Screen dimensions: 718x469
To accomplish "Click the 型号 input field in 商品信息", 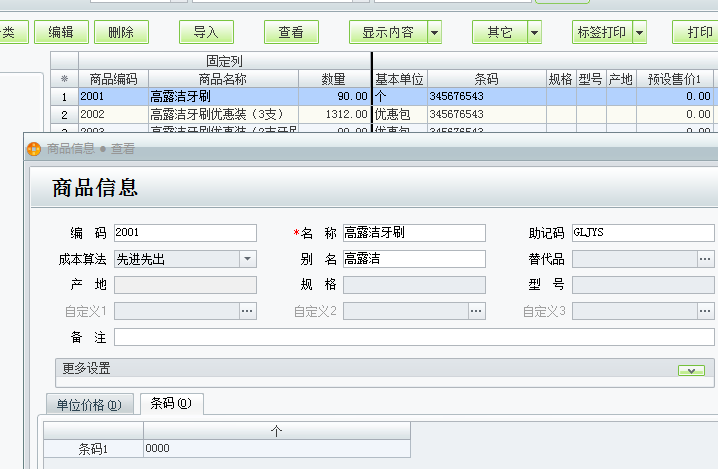I will click(x=643, y=285).
